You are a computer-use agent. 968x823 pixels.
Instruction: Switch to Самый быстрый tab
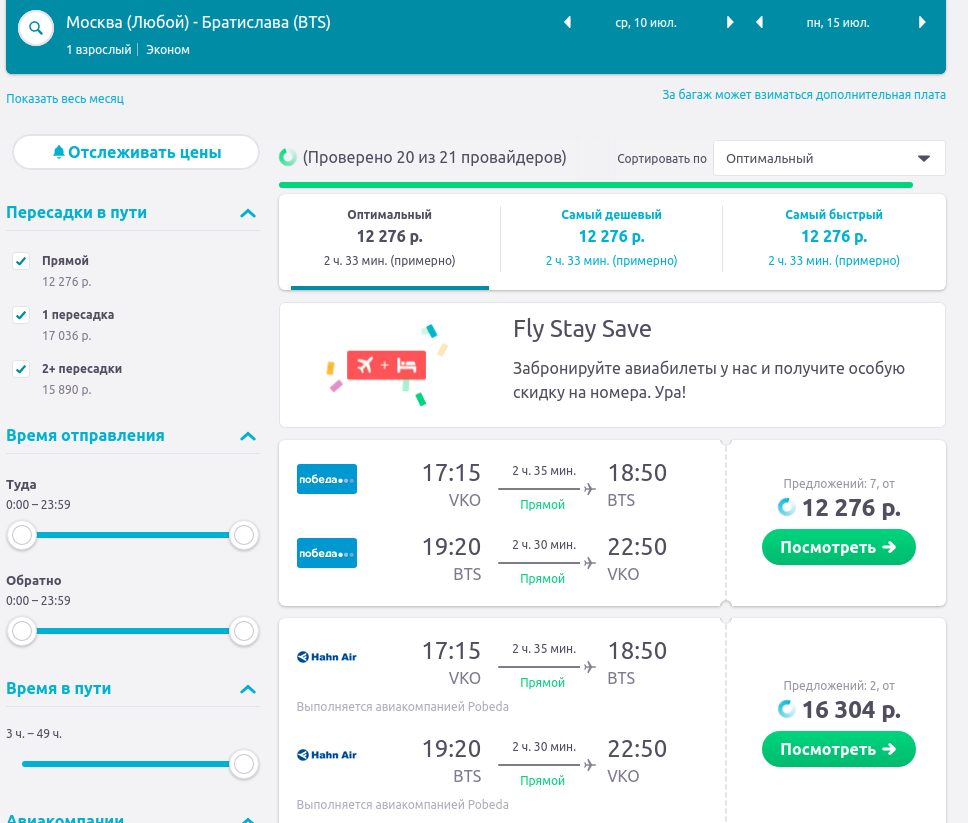coord(833,236)
